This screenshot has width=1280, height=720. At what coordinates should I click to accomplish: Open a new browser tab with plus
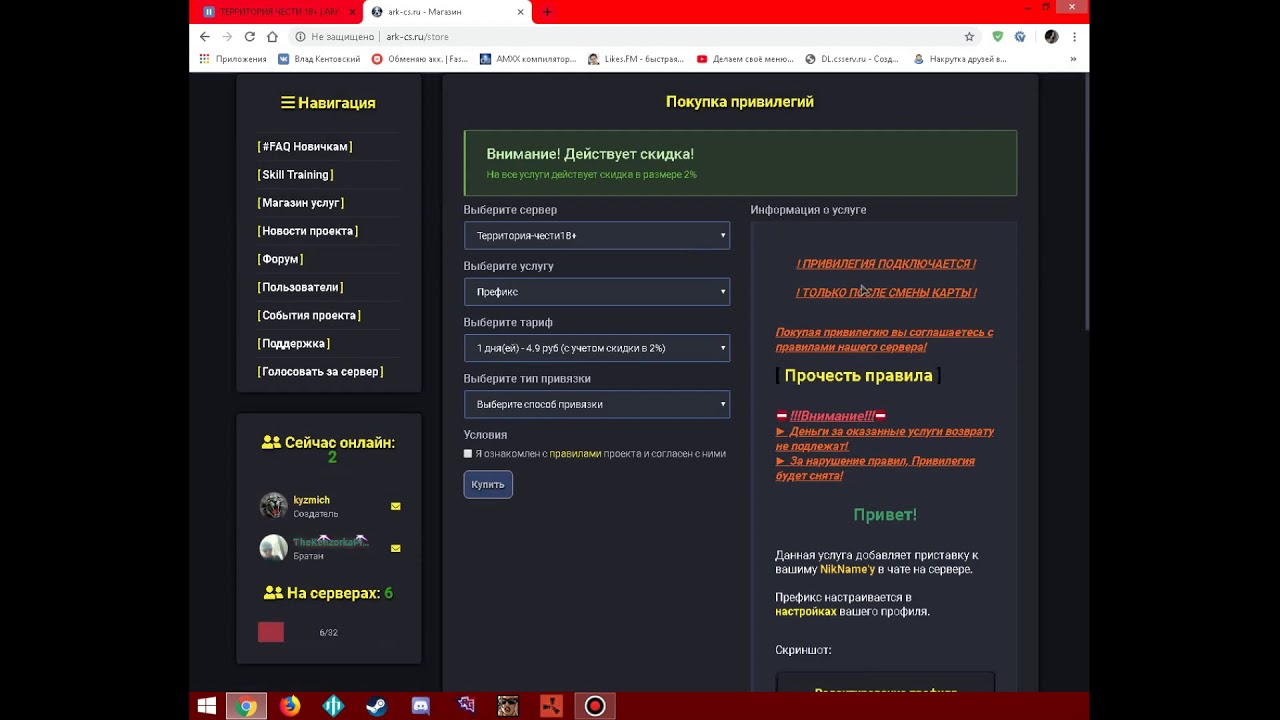tap(547, 12)
